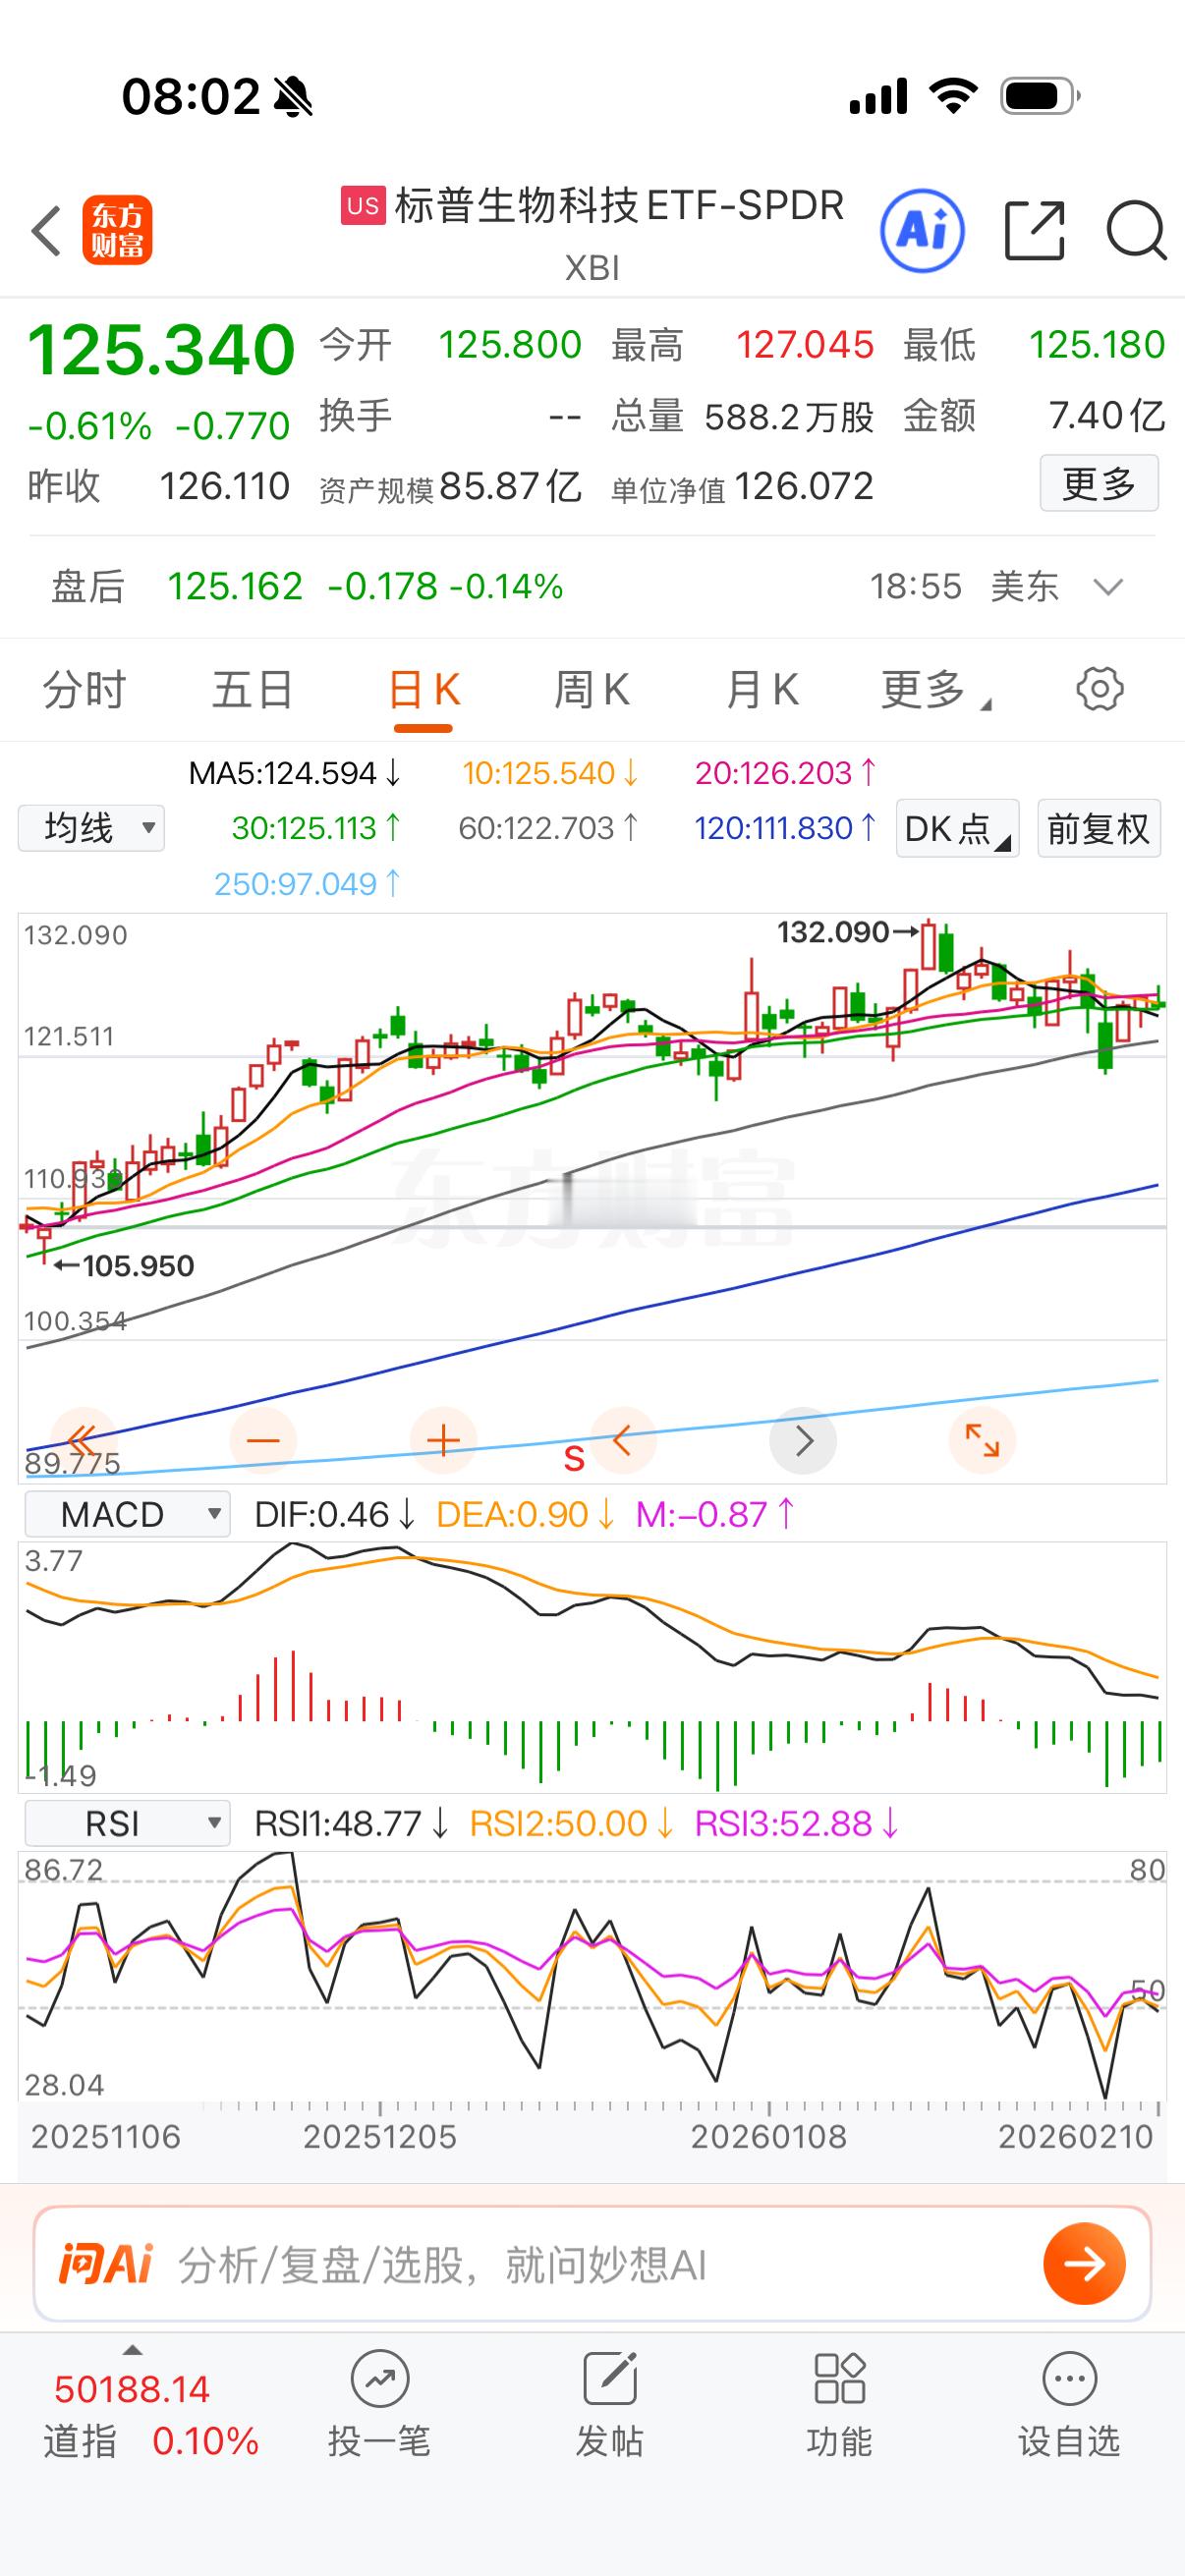This screenshot has width=1185, height=2576.
Task: Switch to 周K tab
Action: click(x=592, y=690)
